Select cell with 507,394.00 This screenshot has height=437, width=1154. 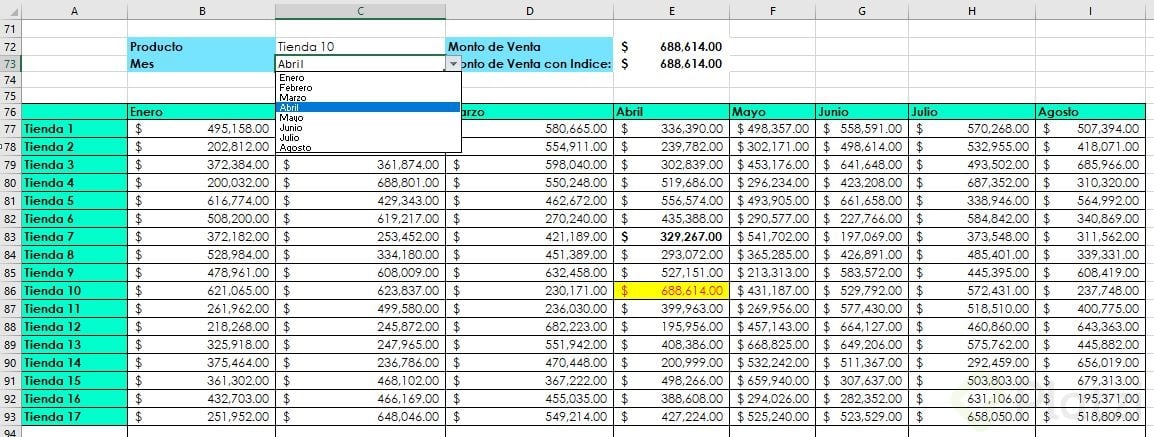pos(1091,129)
